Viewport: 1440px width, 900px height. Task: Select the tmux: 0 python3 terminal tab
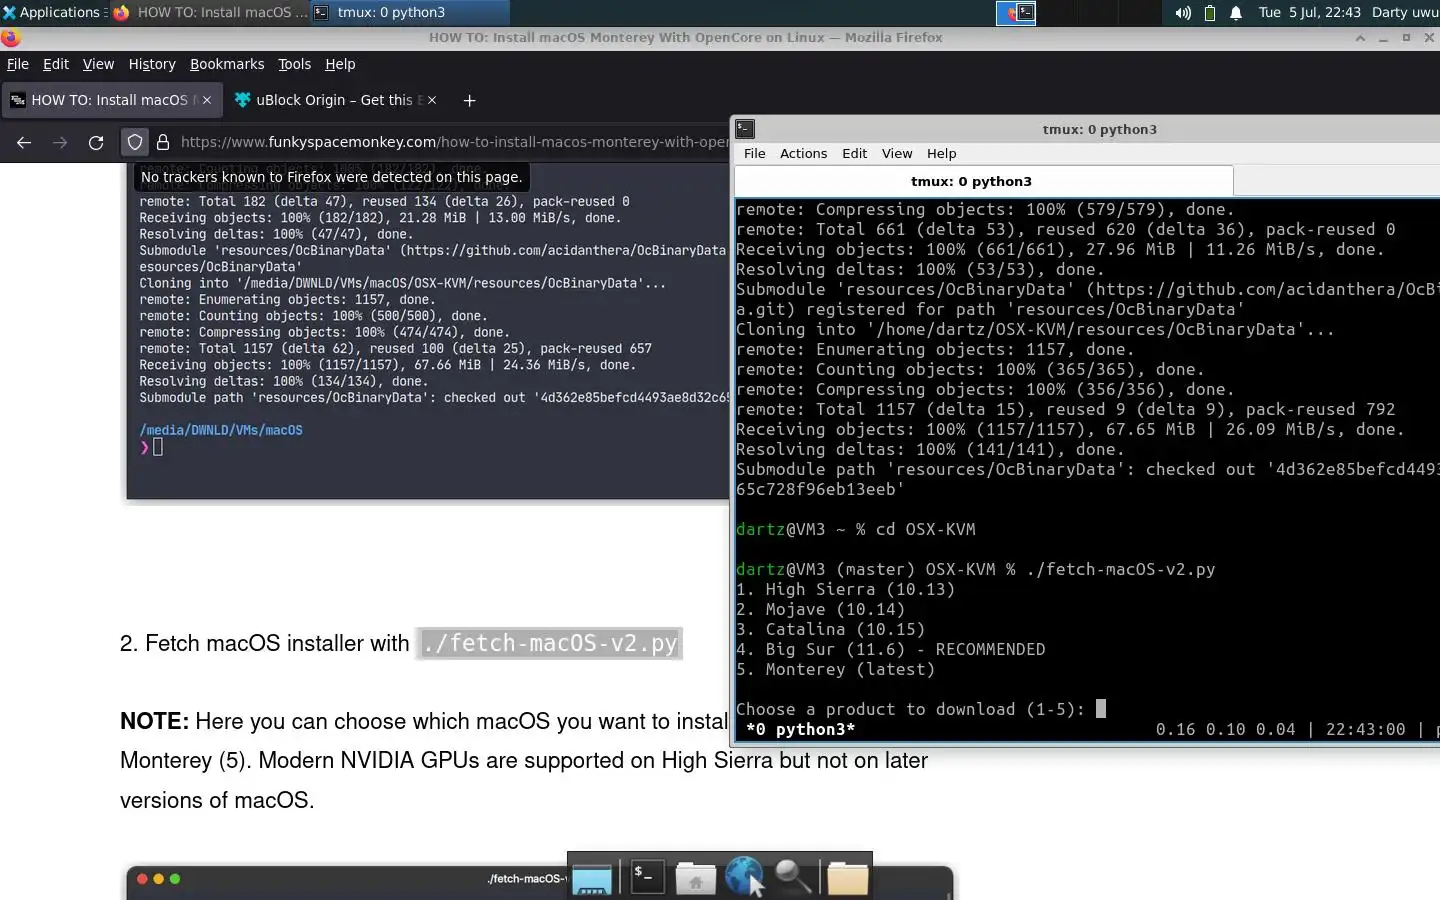[984, 181]
